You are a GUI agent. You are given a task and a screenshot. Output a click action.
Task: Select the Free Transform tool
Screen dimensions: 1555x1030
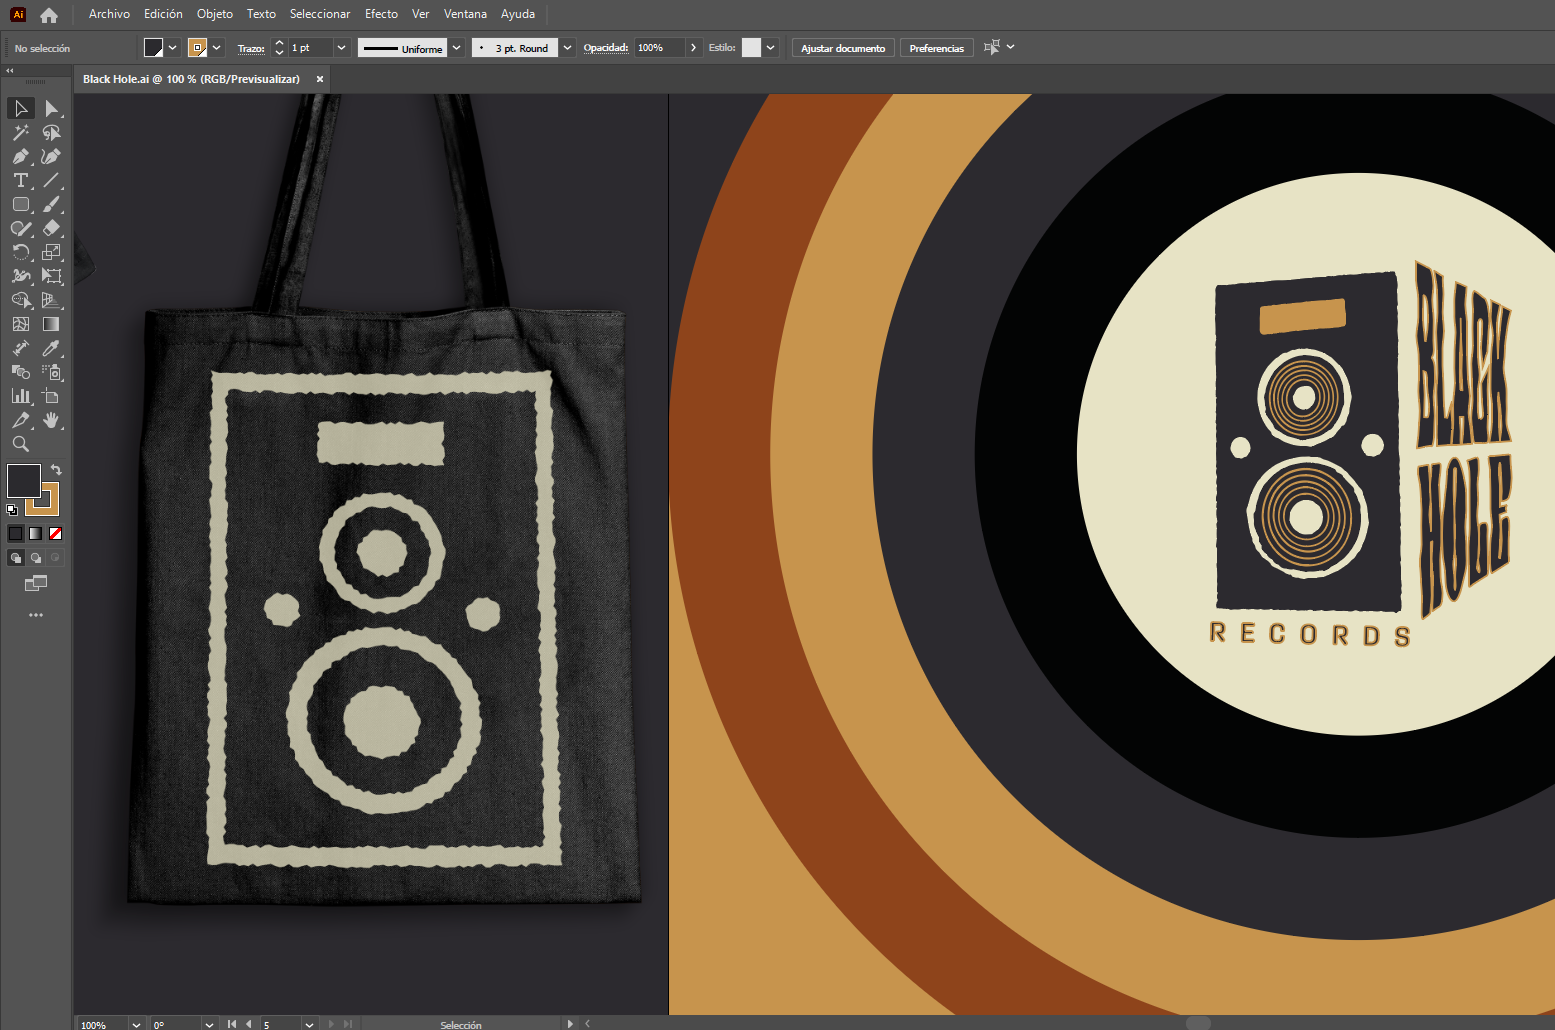pos(51,276)
